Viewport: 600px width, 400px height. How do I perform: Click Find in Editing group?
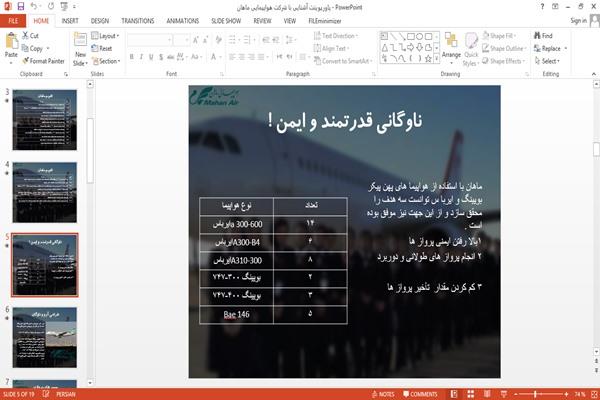[x=543, y=36]
